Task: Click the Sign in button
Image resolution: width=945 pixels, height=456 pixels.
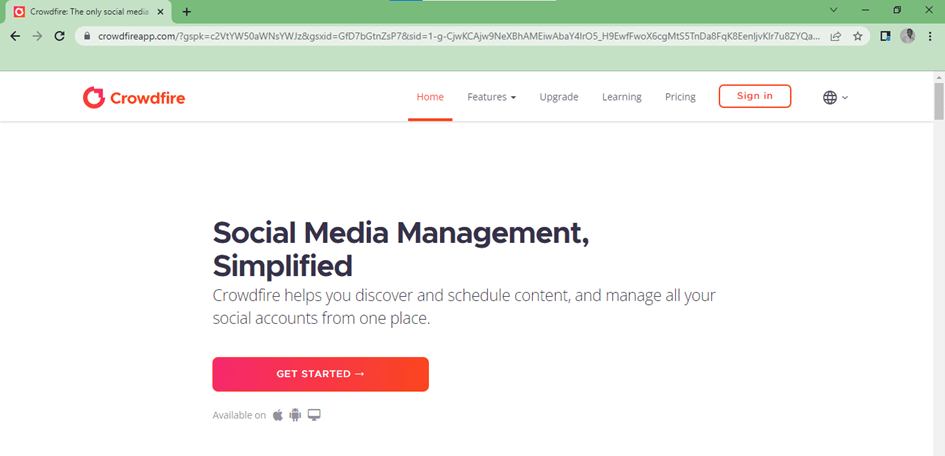Action: point(755,96)
